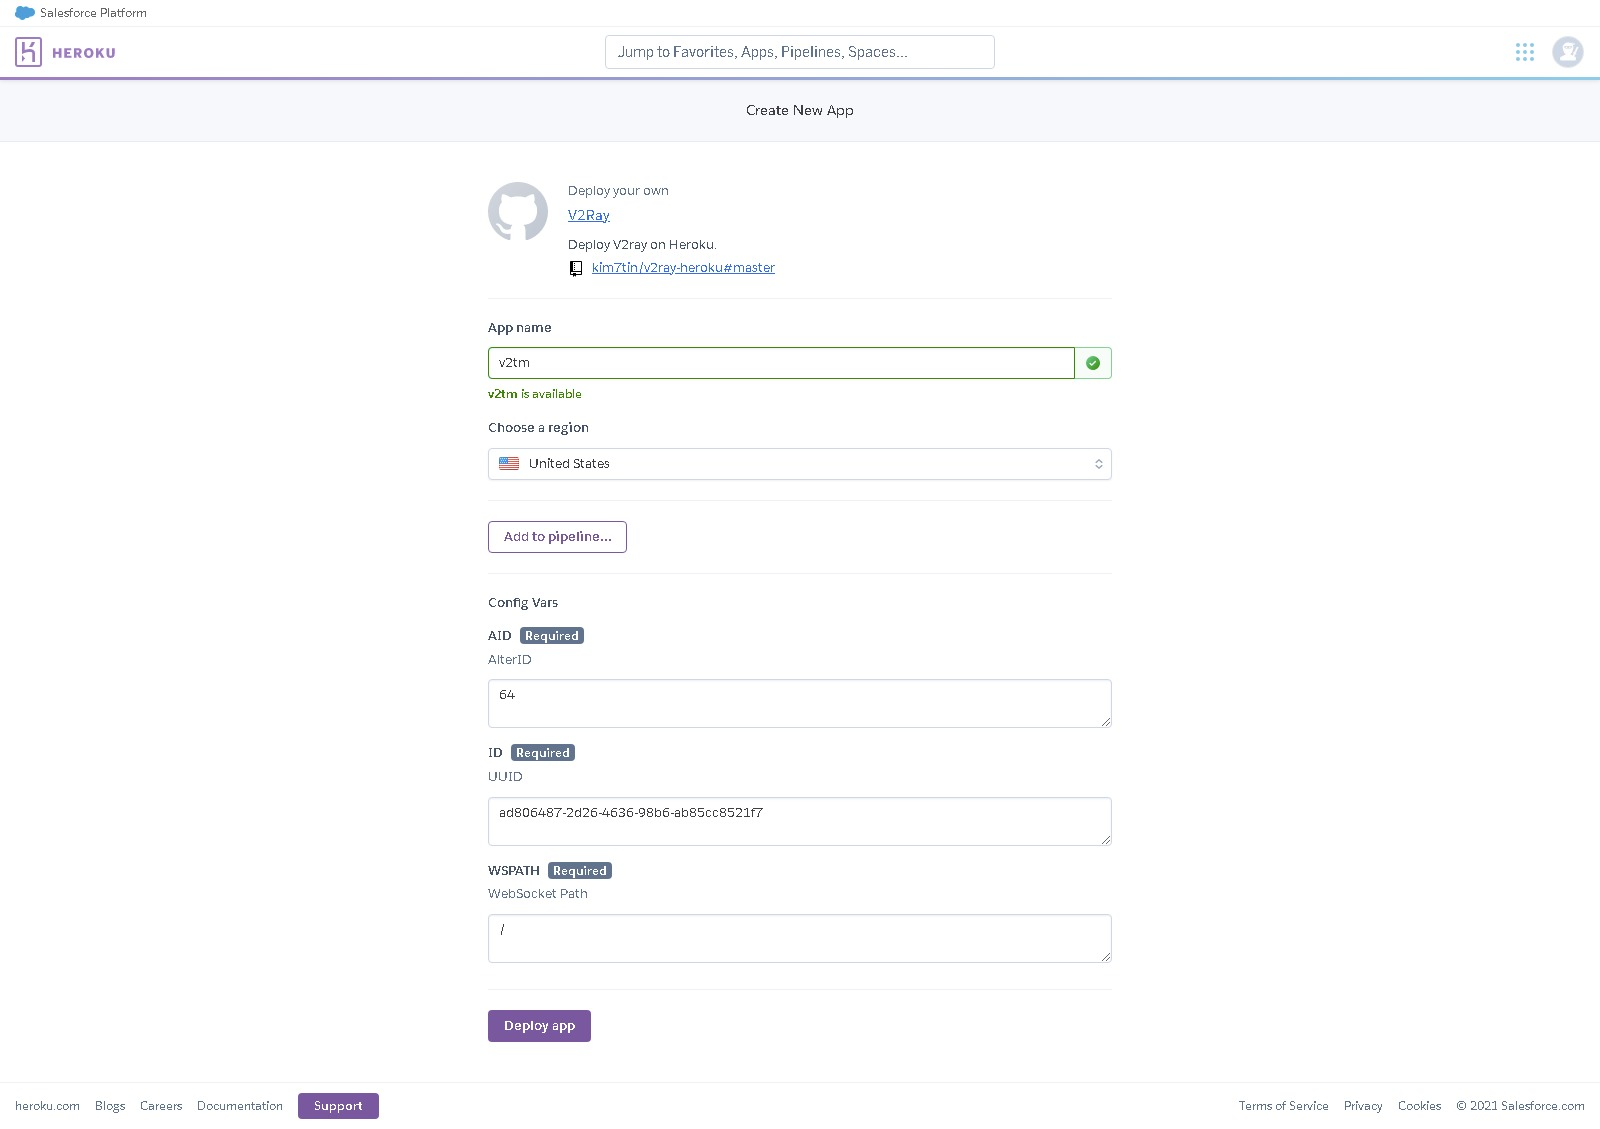Click the HEROKU wordmark text
The image size is (1600, 1129).
pos(84,53)
